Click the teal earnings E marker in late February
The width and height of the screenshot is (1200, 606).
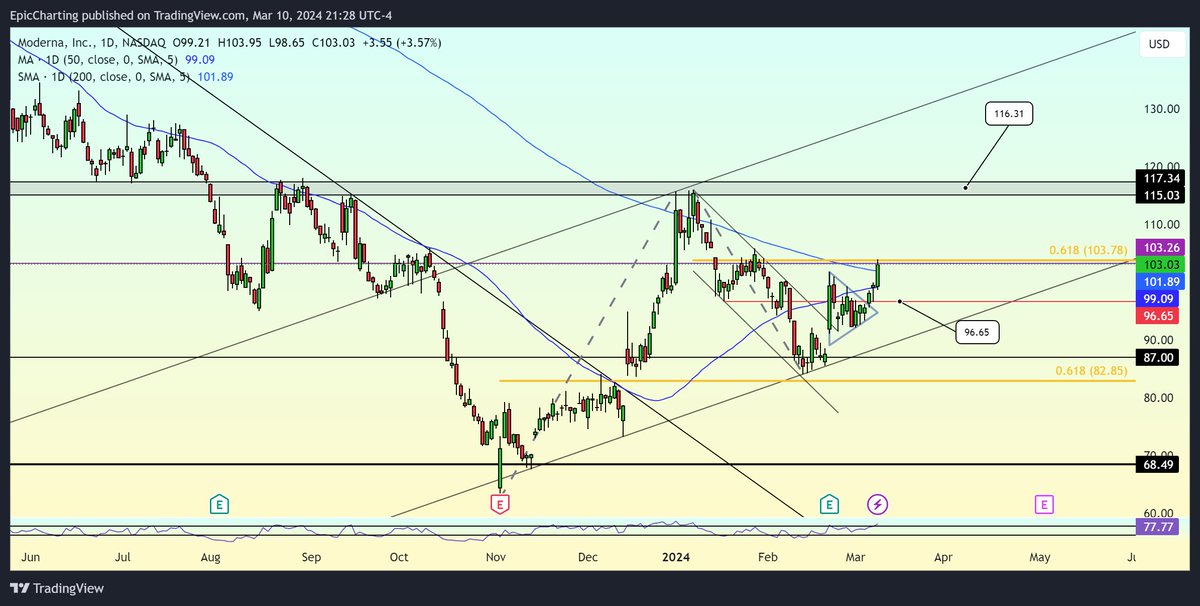828,503
